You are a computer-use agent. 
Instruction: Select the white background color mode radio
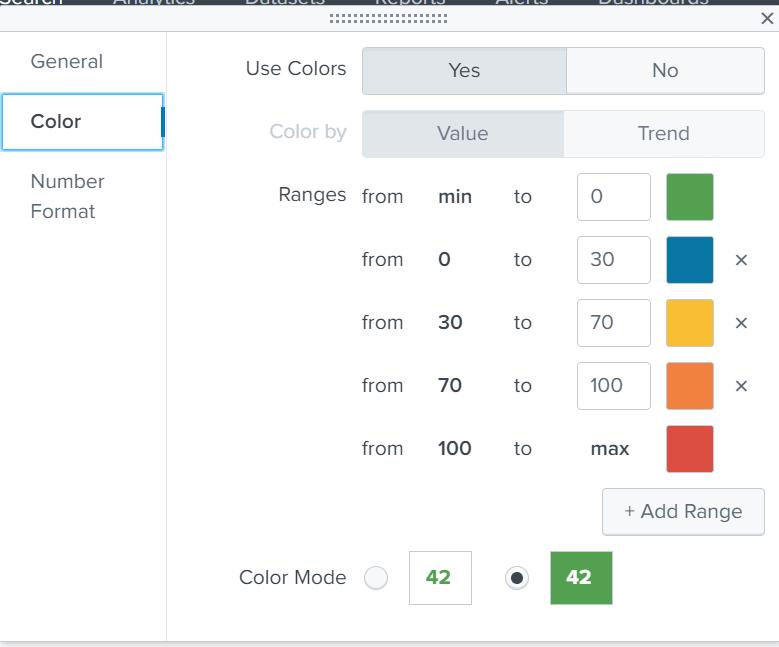tap(376, 578)
